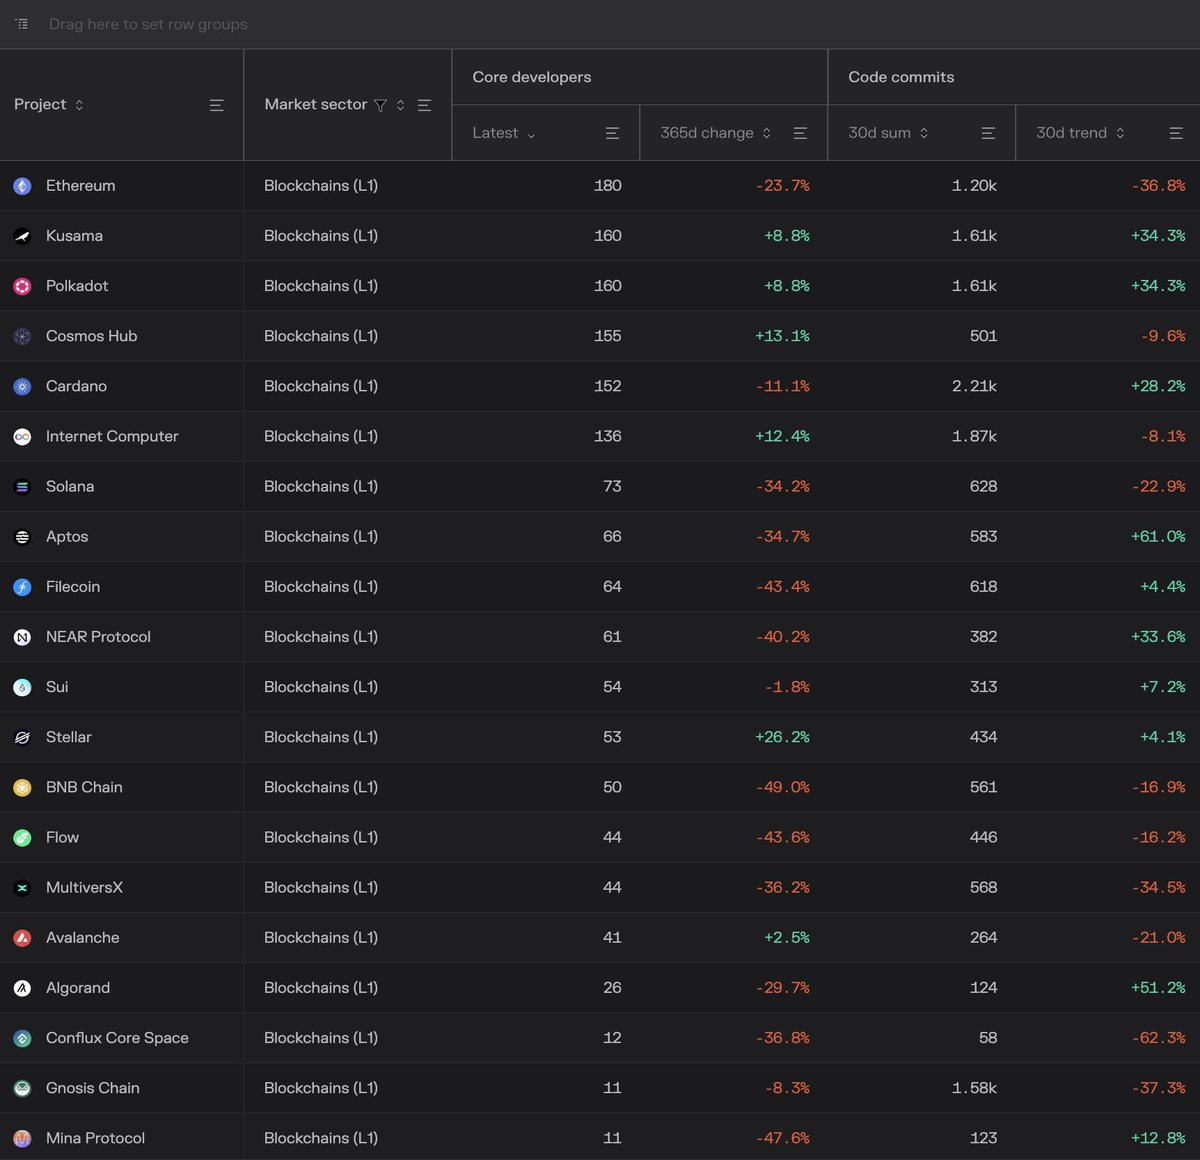Click the Market sector filter funnel icon
1200x1160 pixels.
pyautogui.click(x=380, y=105)
